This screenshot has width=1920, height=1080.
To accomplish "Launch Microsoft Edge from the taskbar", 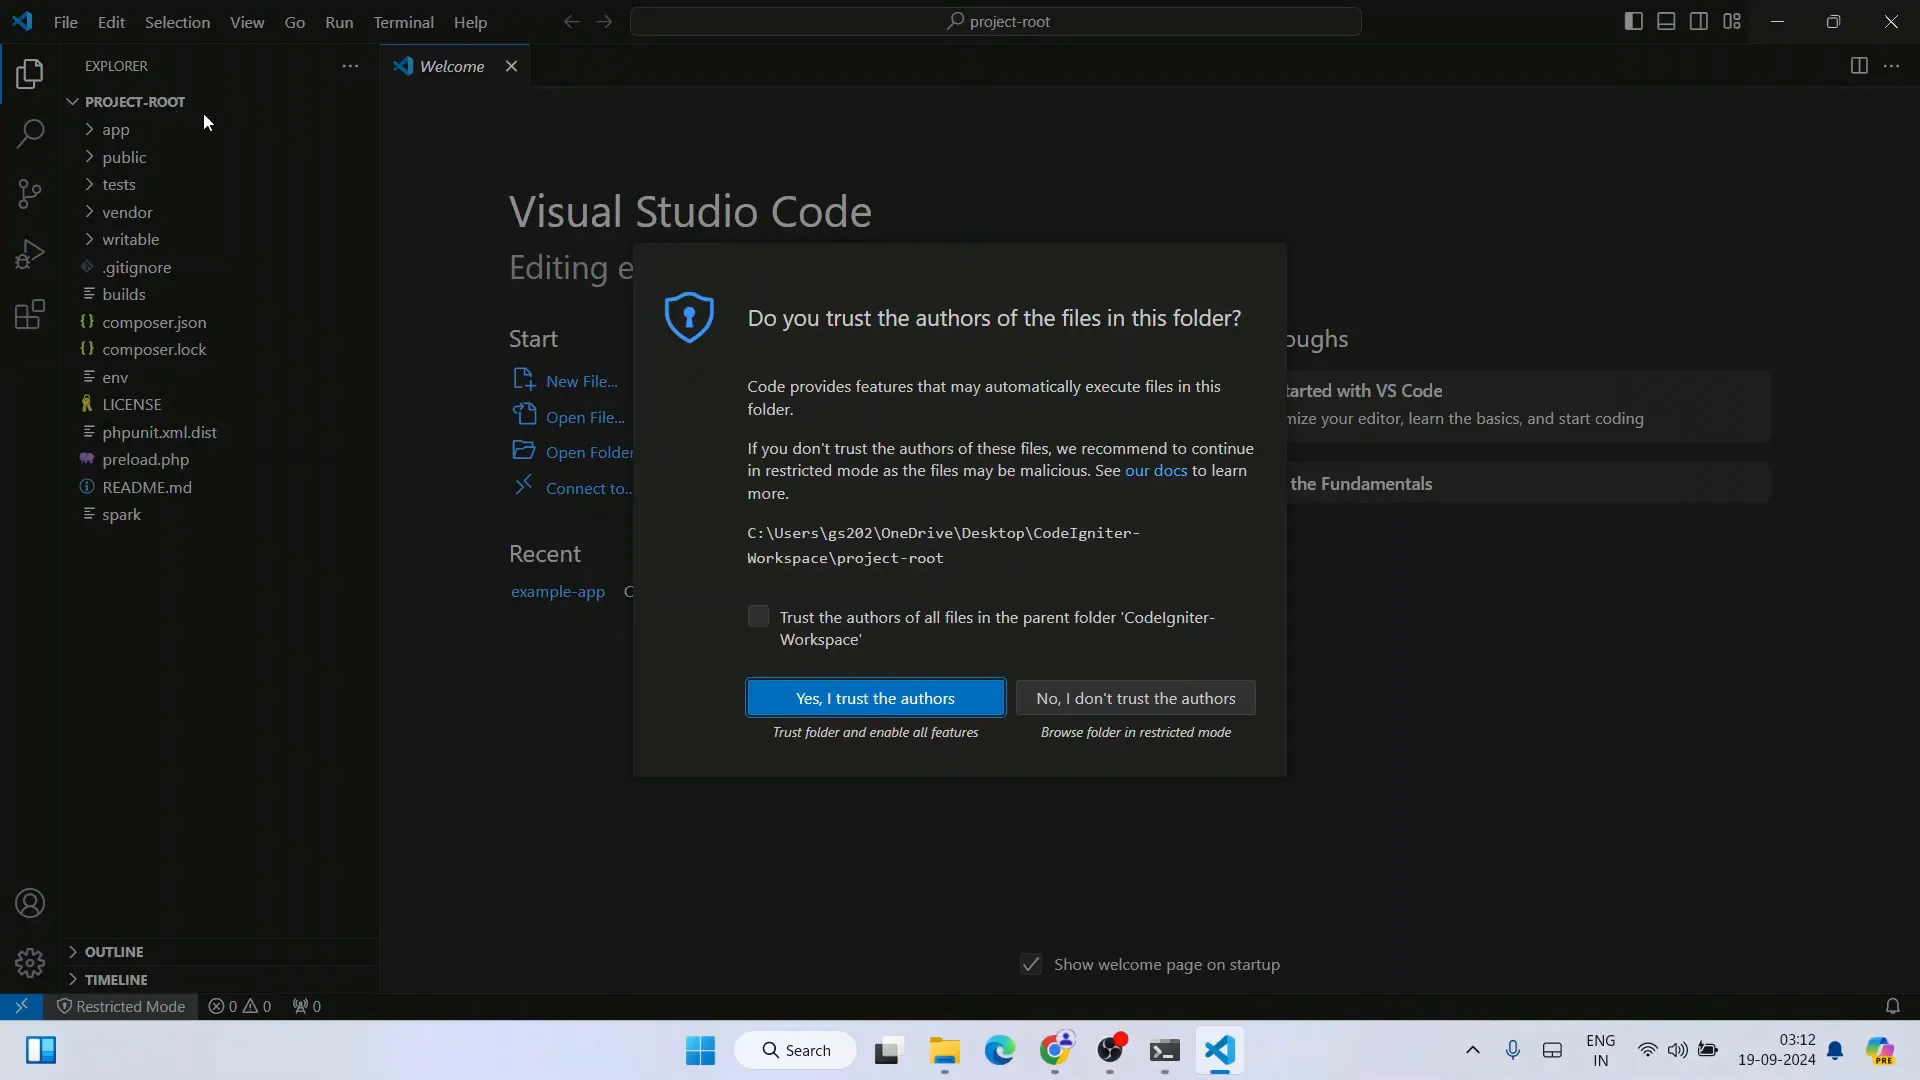I will click(x=1000, y=1051).
